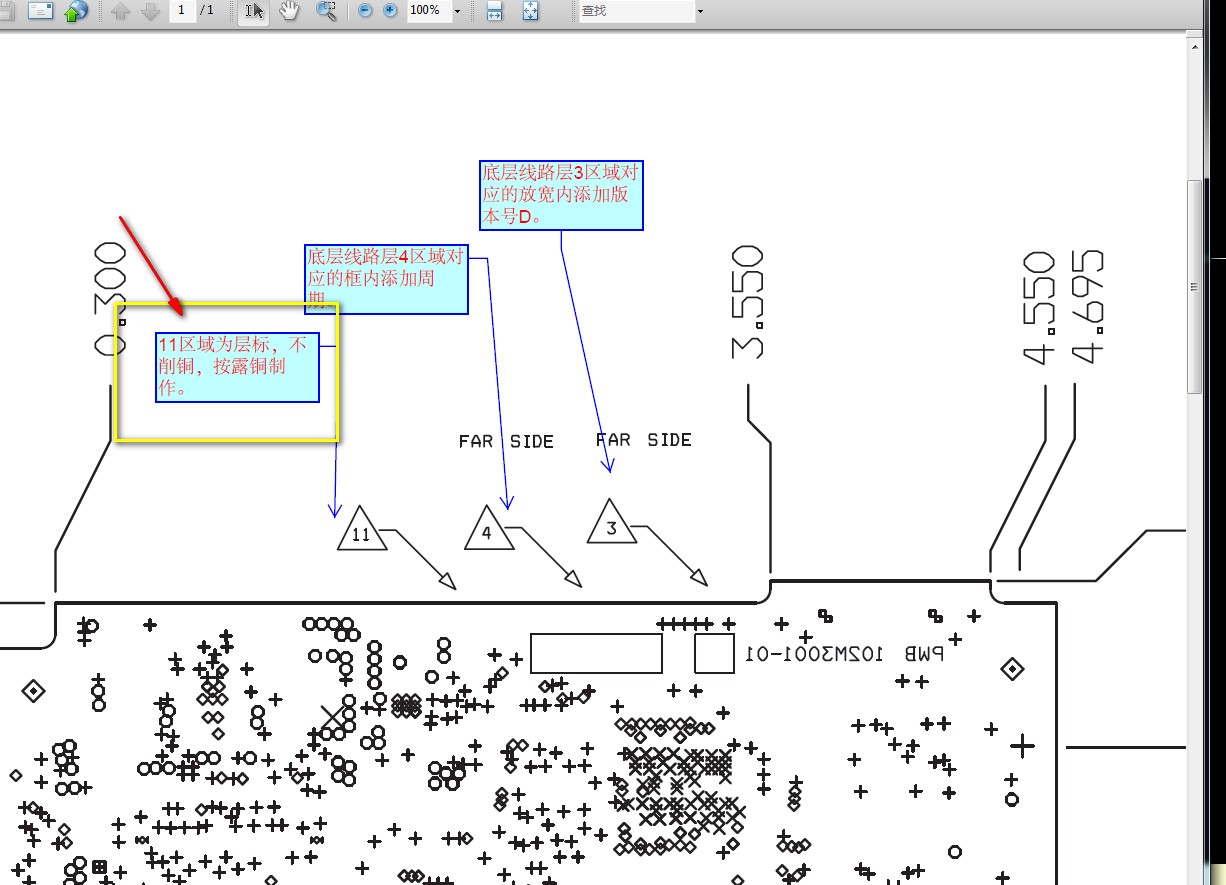Click the PWB 102M3001-01 label

844,654
